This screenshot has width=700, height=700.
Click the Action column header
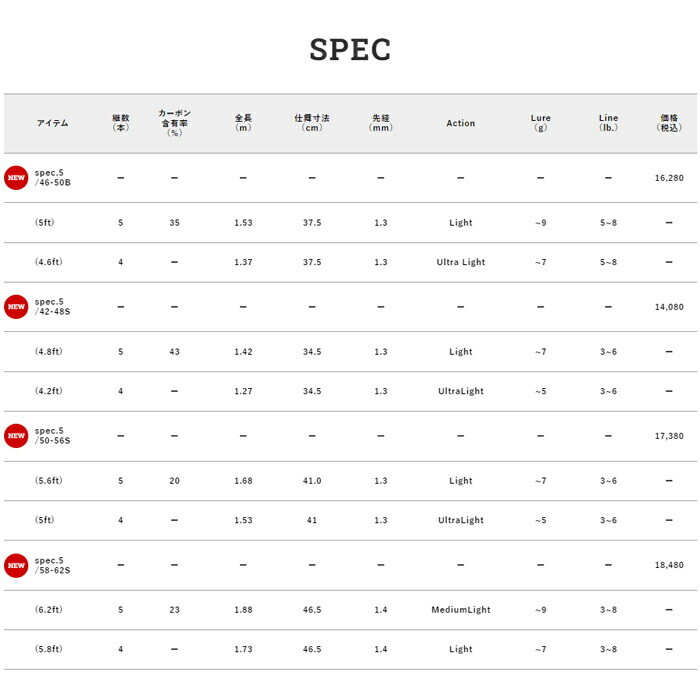tap(461, 123)
